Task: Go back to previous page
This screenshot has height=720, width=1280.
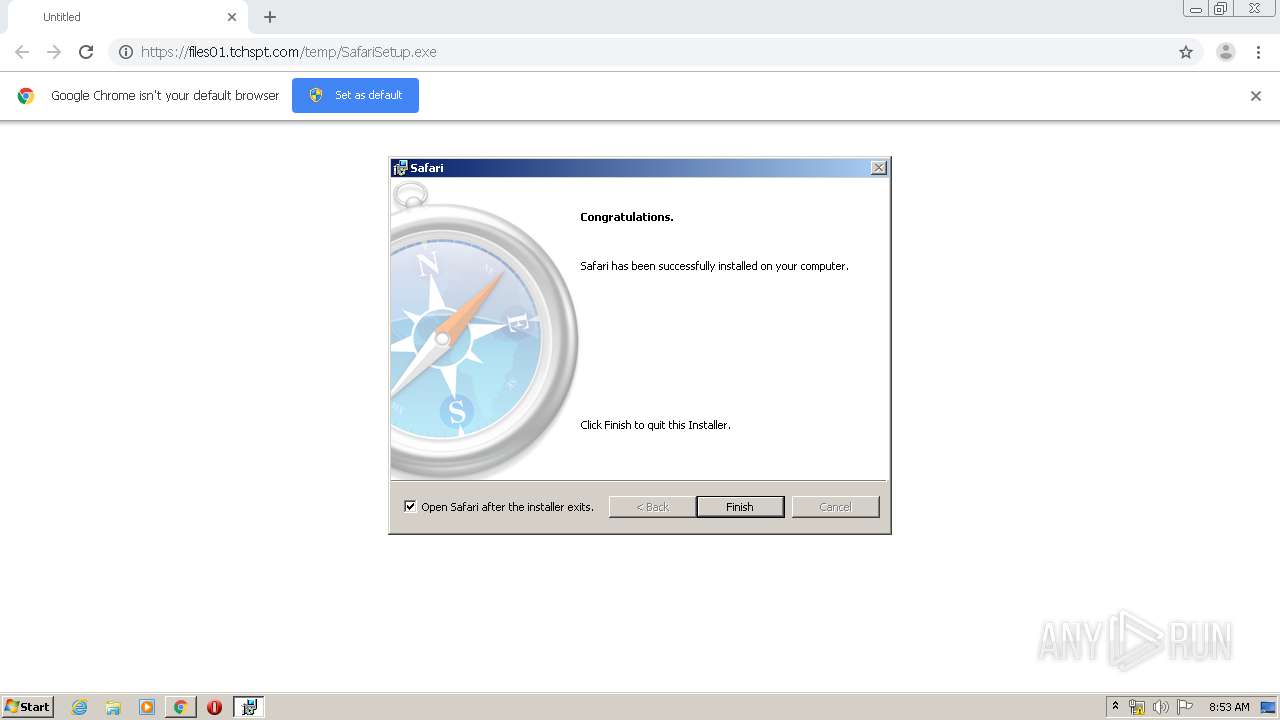Action: point(22,52)
